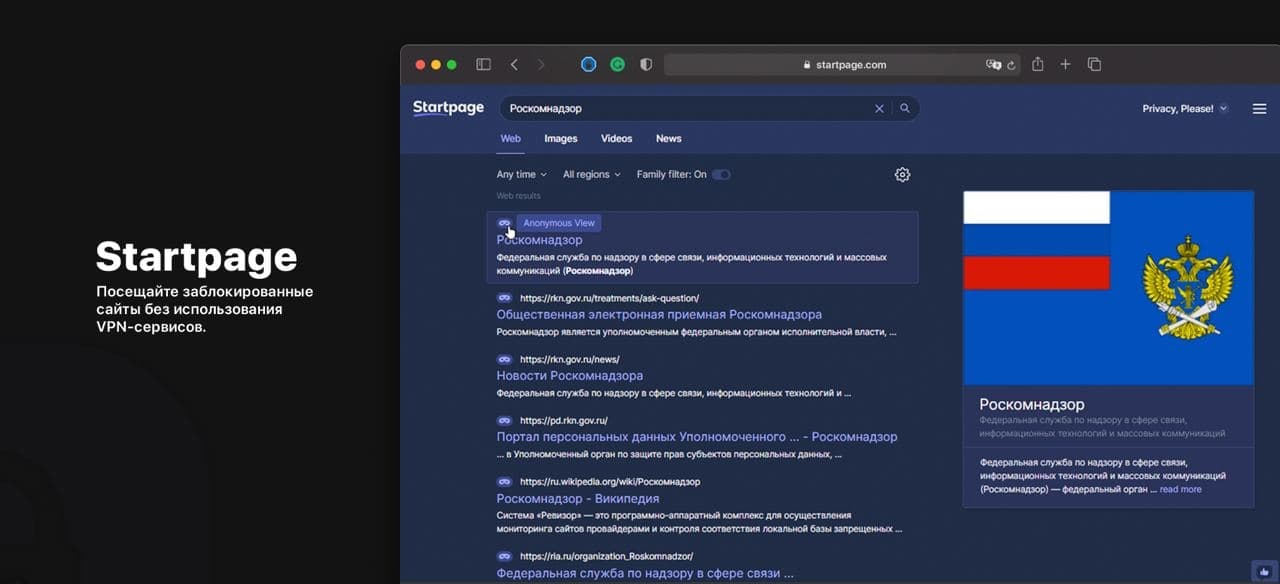1280x584 pixels.
Task: Click mask icon next to rkn.gov.ru/news/
Action: pyautogui.click(x=504, y=359)
